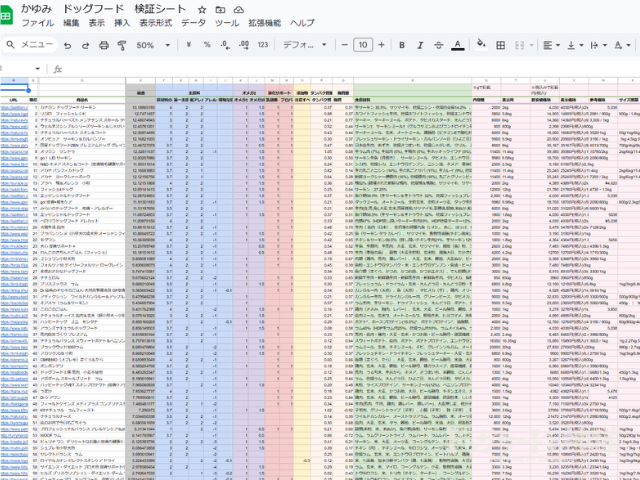Open the cell borders menu
The image size is (640, 480).
coord(500,45)
